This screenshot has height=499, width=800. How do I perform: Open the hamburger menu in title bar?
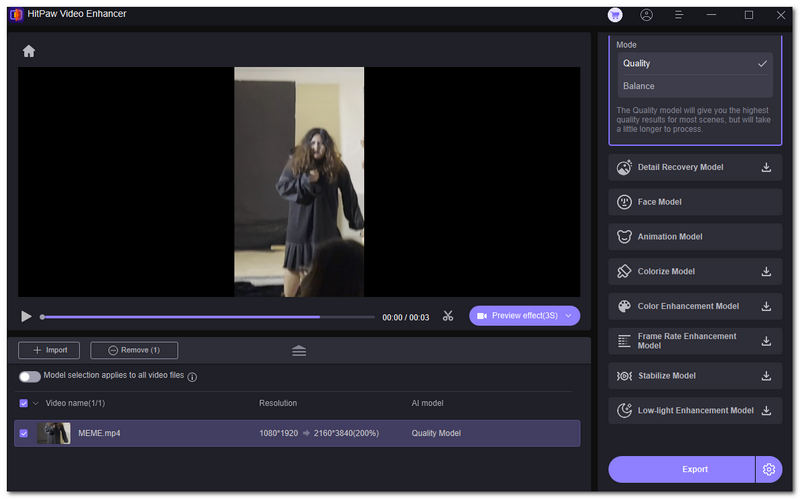pyautogui.click(x=679, y=15)
